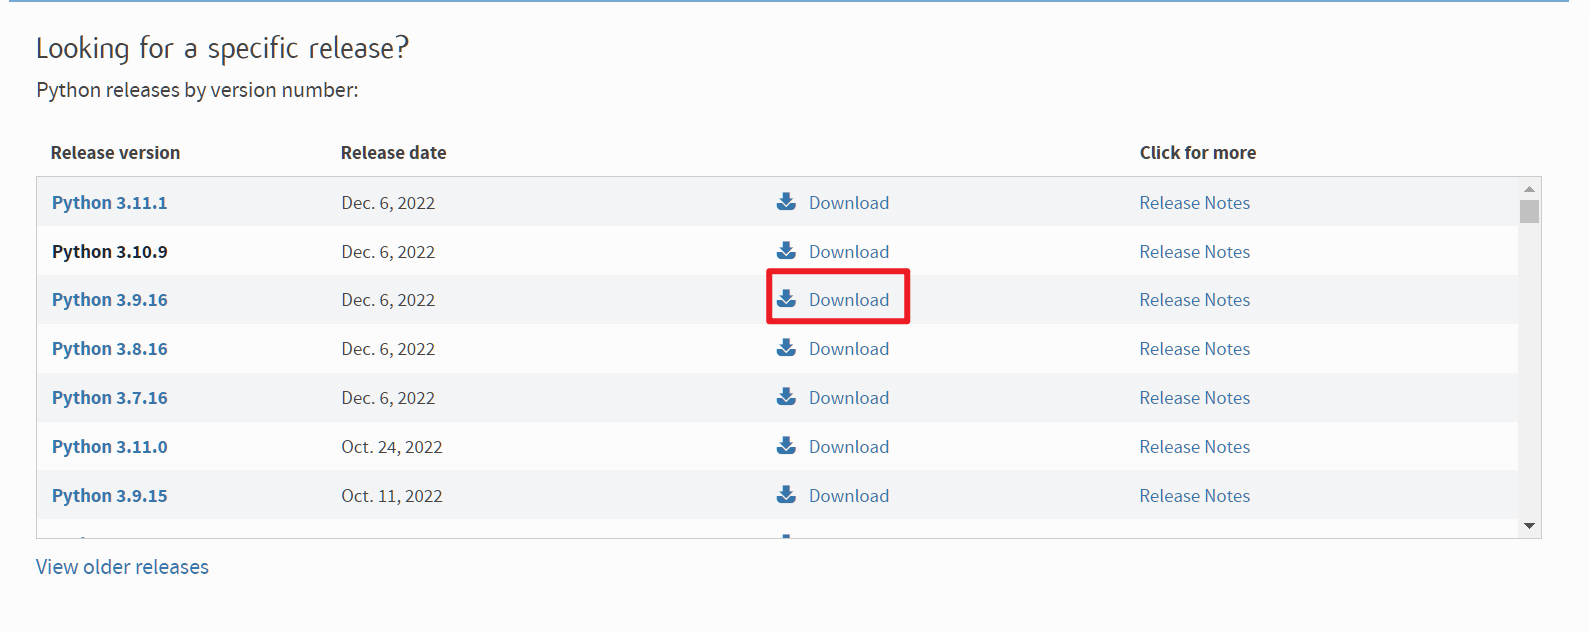Click download icon for Python 3.8.16
This screenshot has height=632, width=1589.
[x=787, y=348]
